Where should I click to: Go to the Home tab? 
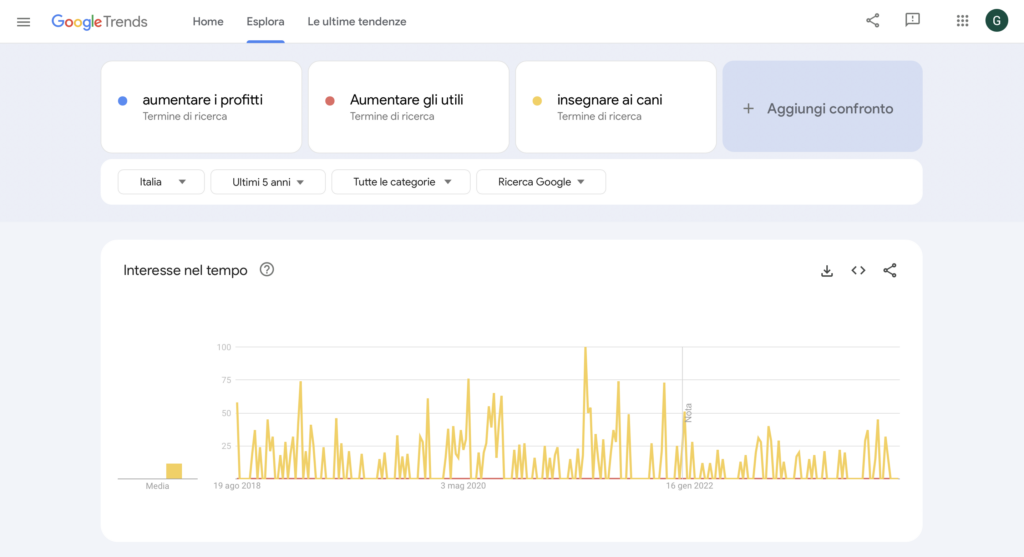pyautogui.click(x=208, y=22)
